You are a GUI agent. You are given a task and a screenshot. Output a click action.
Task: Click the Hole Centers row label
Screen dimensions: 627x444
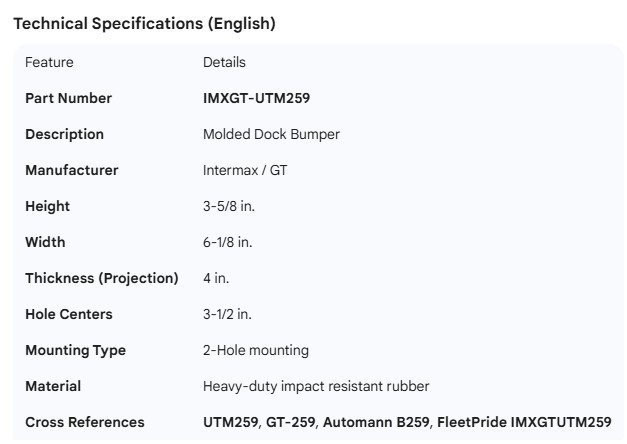click(68, 314)
